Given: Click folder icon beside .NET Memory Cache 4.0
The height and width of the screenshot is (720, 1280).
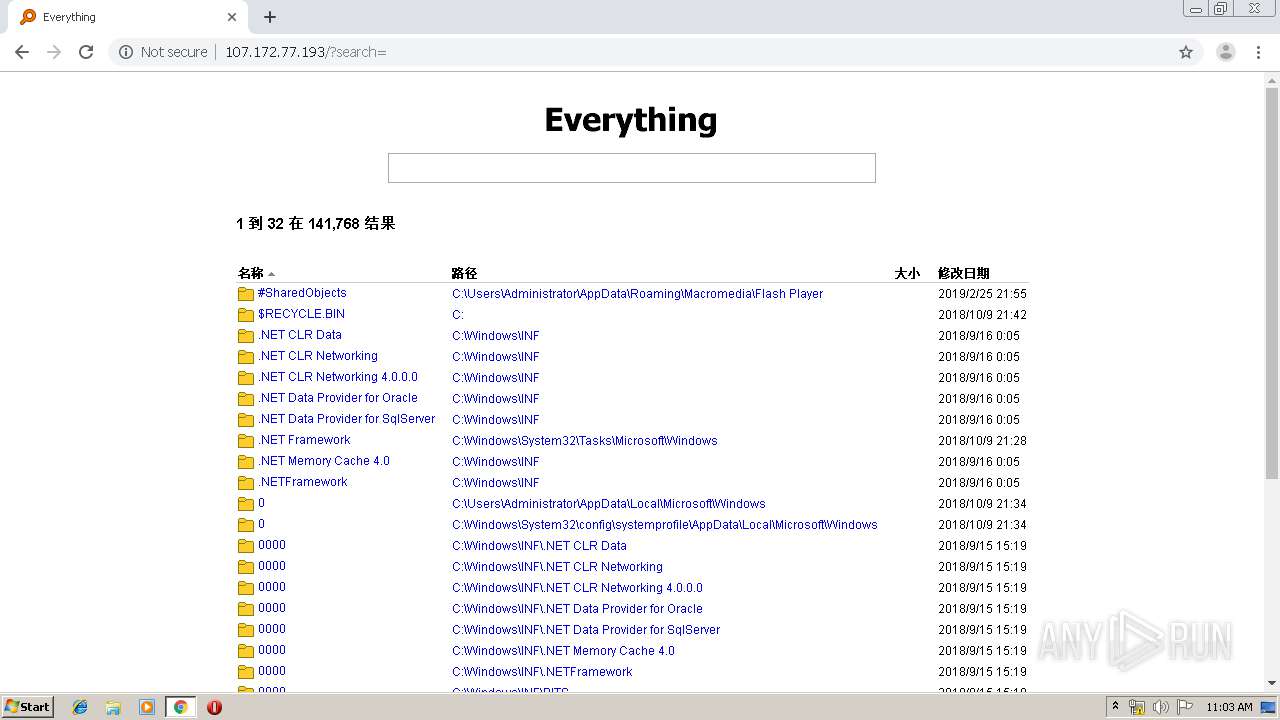Looking at the screenshot, I should (x=246, y=462).
